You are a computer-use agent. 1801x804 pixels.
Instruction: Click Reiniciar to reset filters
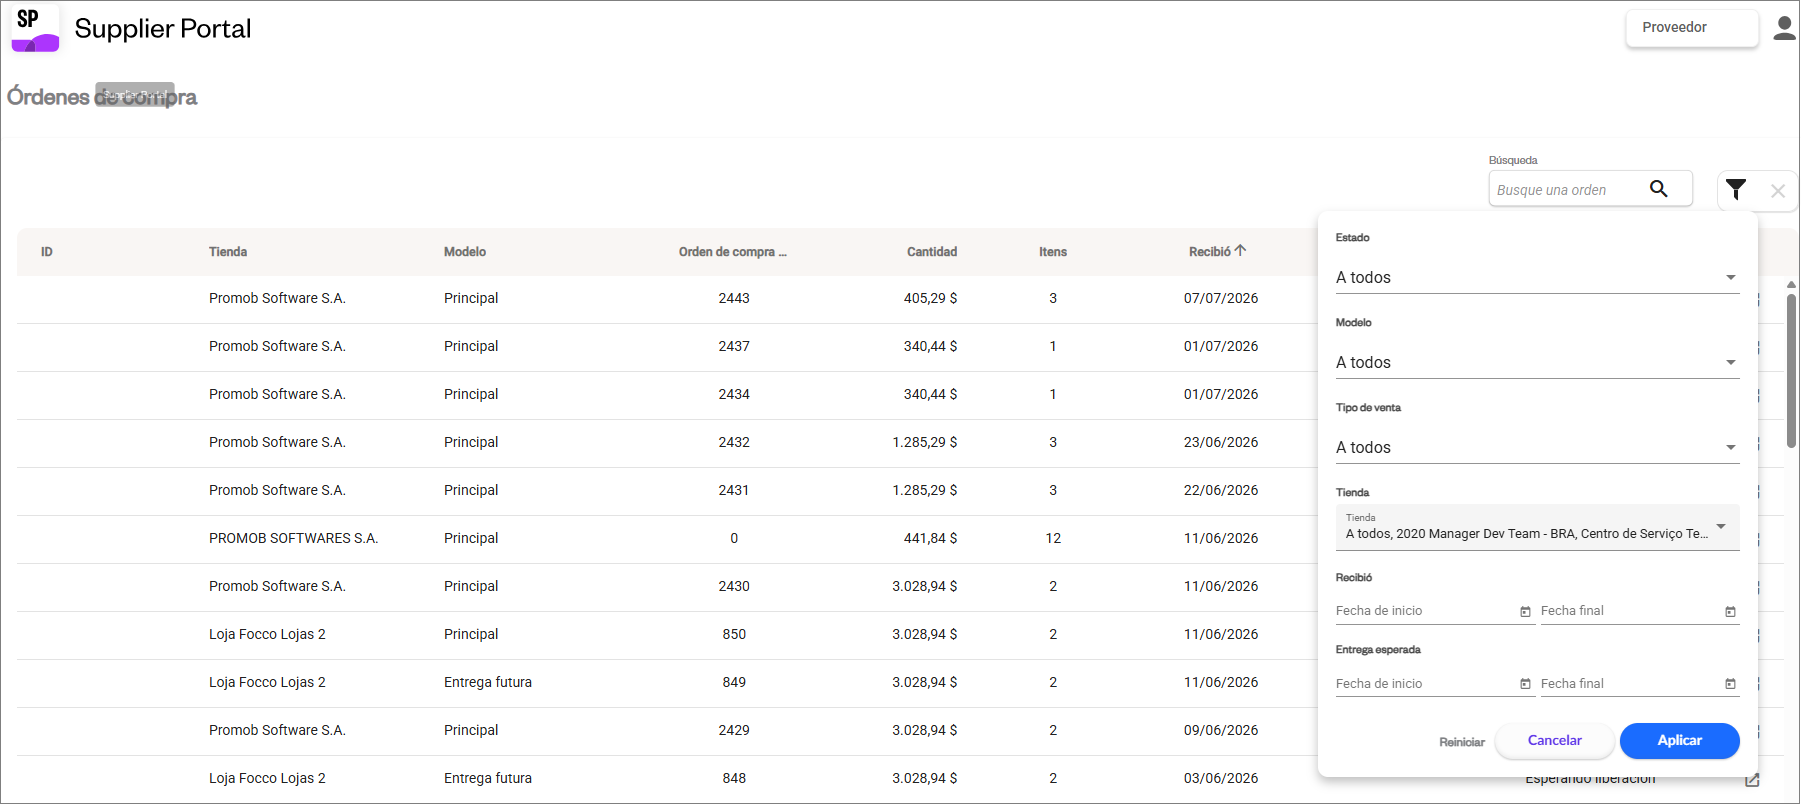point(1461,742)
